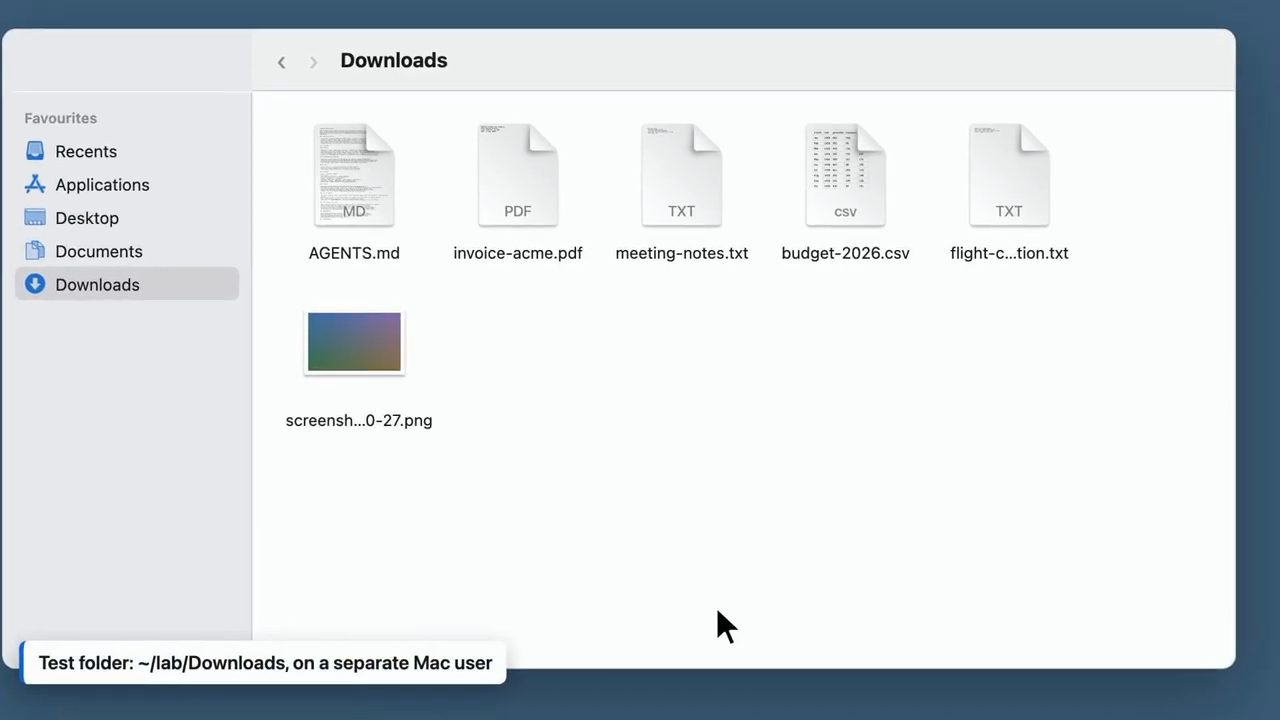Viewport: 1280px width, 720px height.
Task: Open Desktop label in the sidebar
Action: coord(87,218)
